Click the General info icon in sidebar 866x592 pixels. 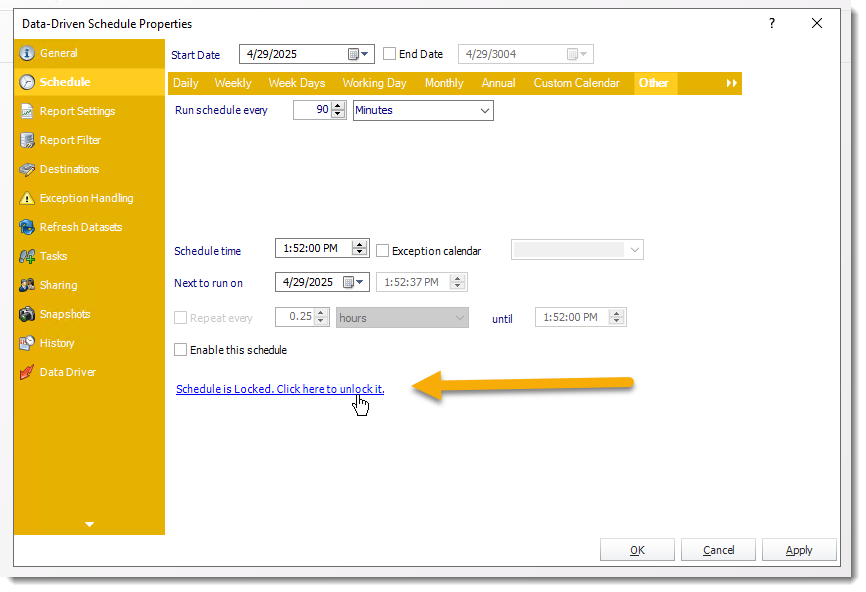[x=27, y=53]
